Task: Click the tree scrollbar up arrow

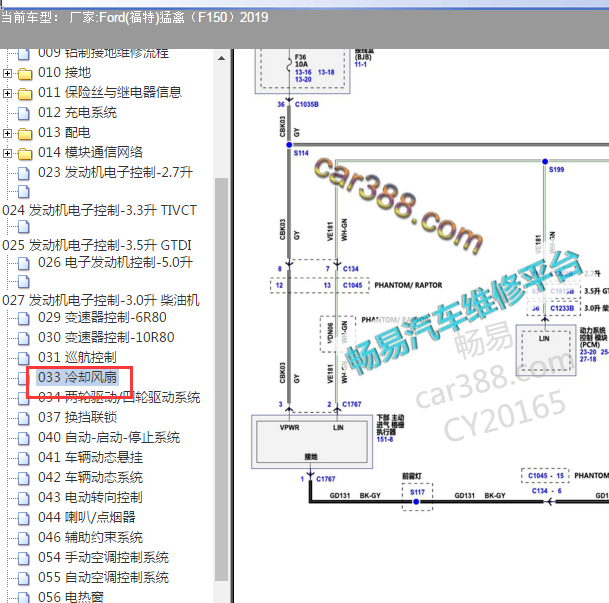Action: pyautogui.click(x=221, y=59)
